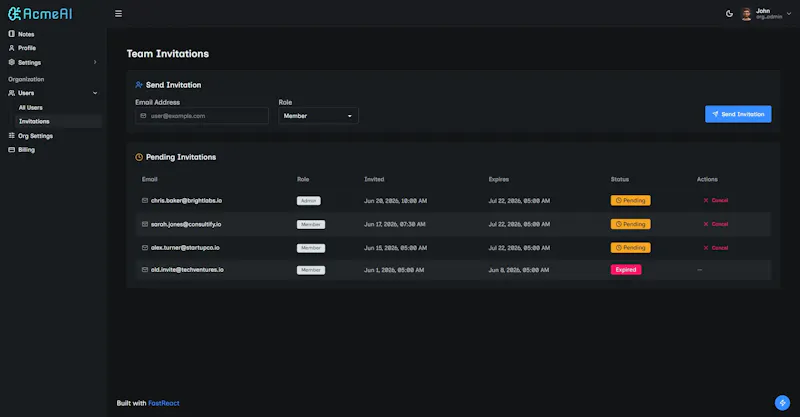This screenshot has height=417, width=800.
Task: Click the Profile person icon
Action: point(11,48)
